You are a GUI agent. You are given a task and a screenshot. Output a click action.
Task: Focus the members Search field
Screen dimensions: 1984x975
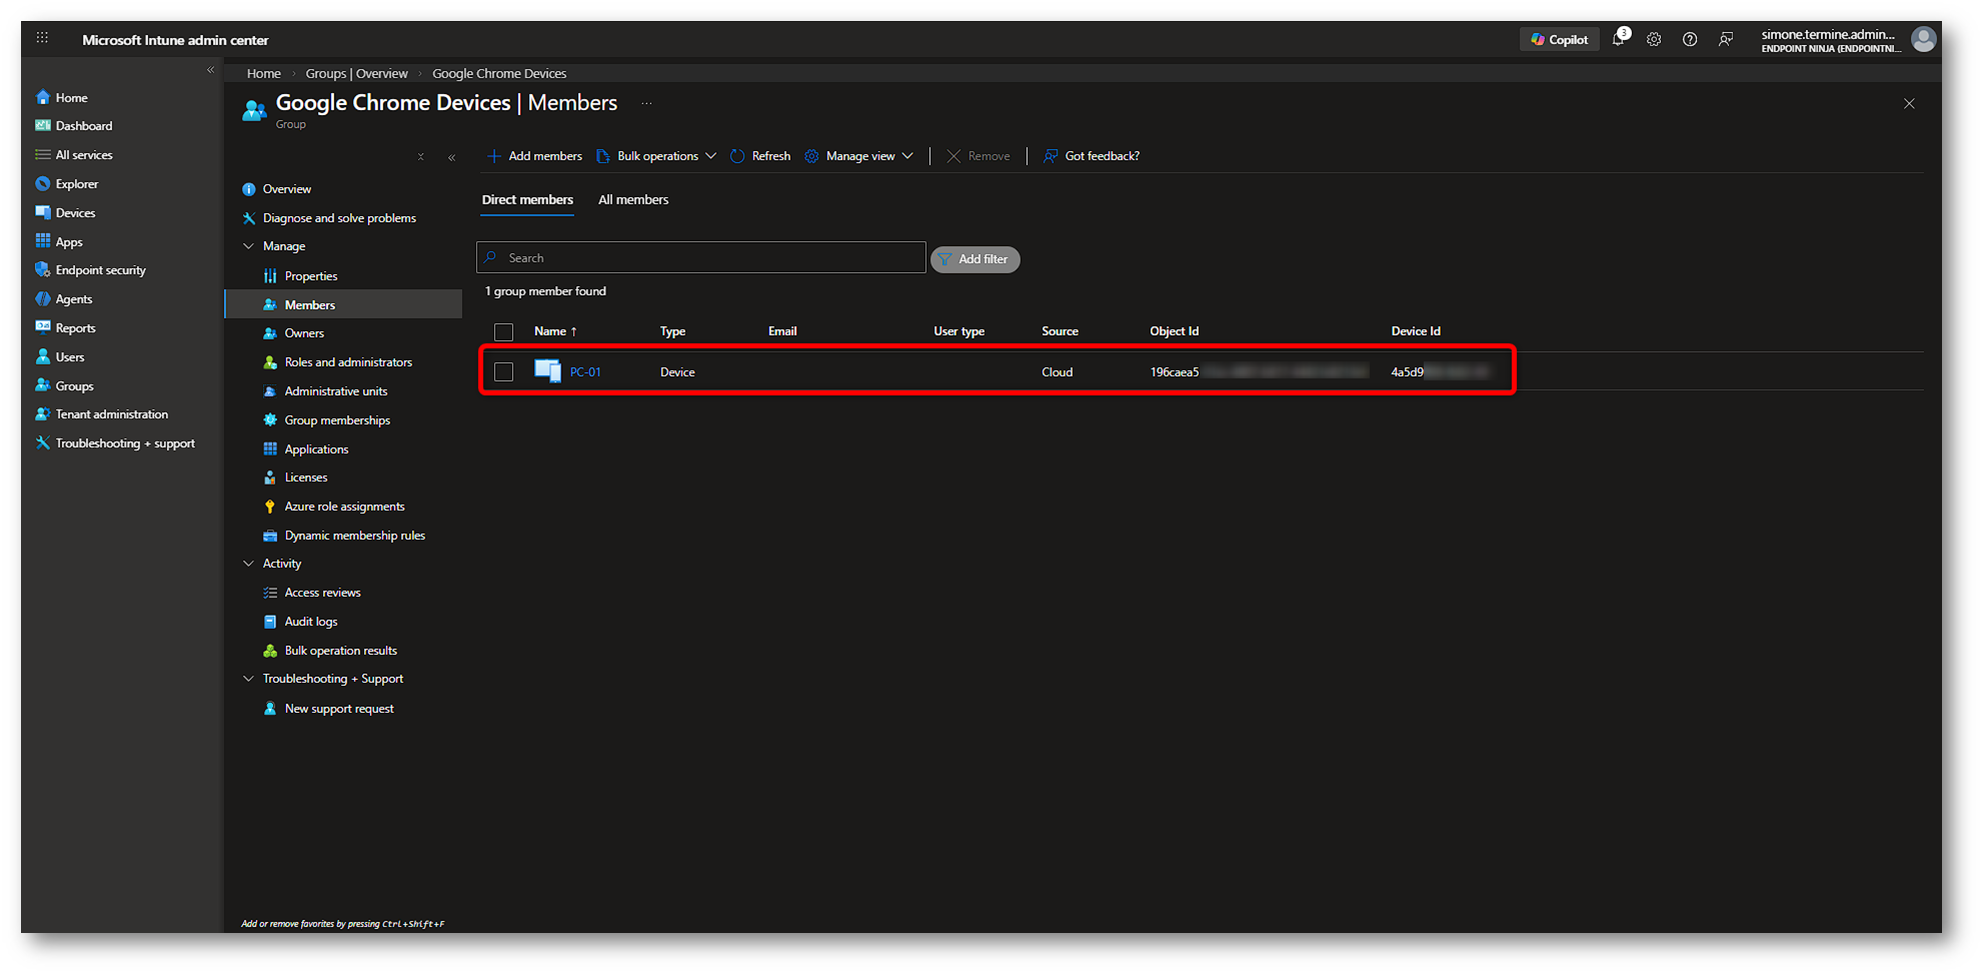(701, 258)
